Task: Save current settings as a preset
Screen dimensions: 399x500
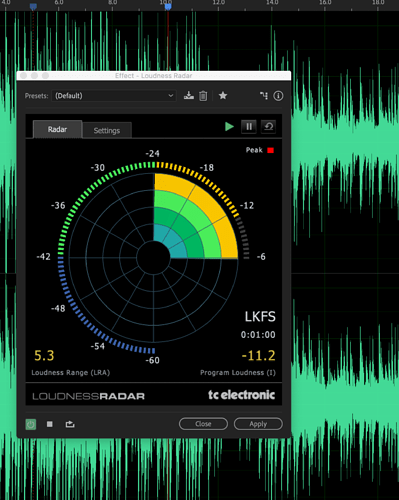Action: (x=189, y=96)
